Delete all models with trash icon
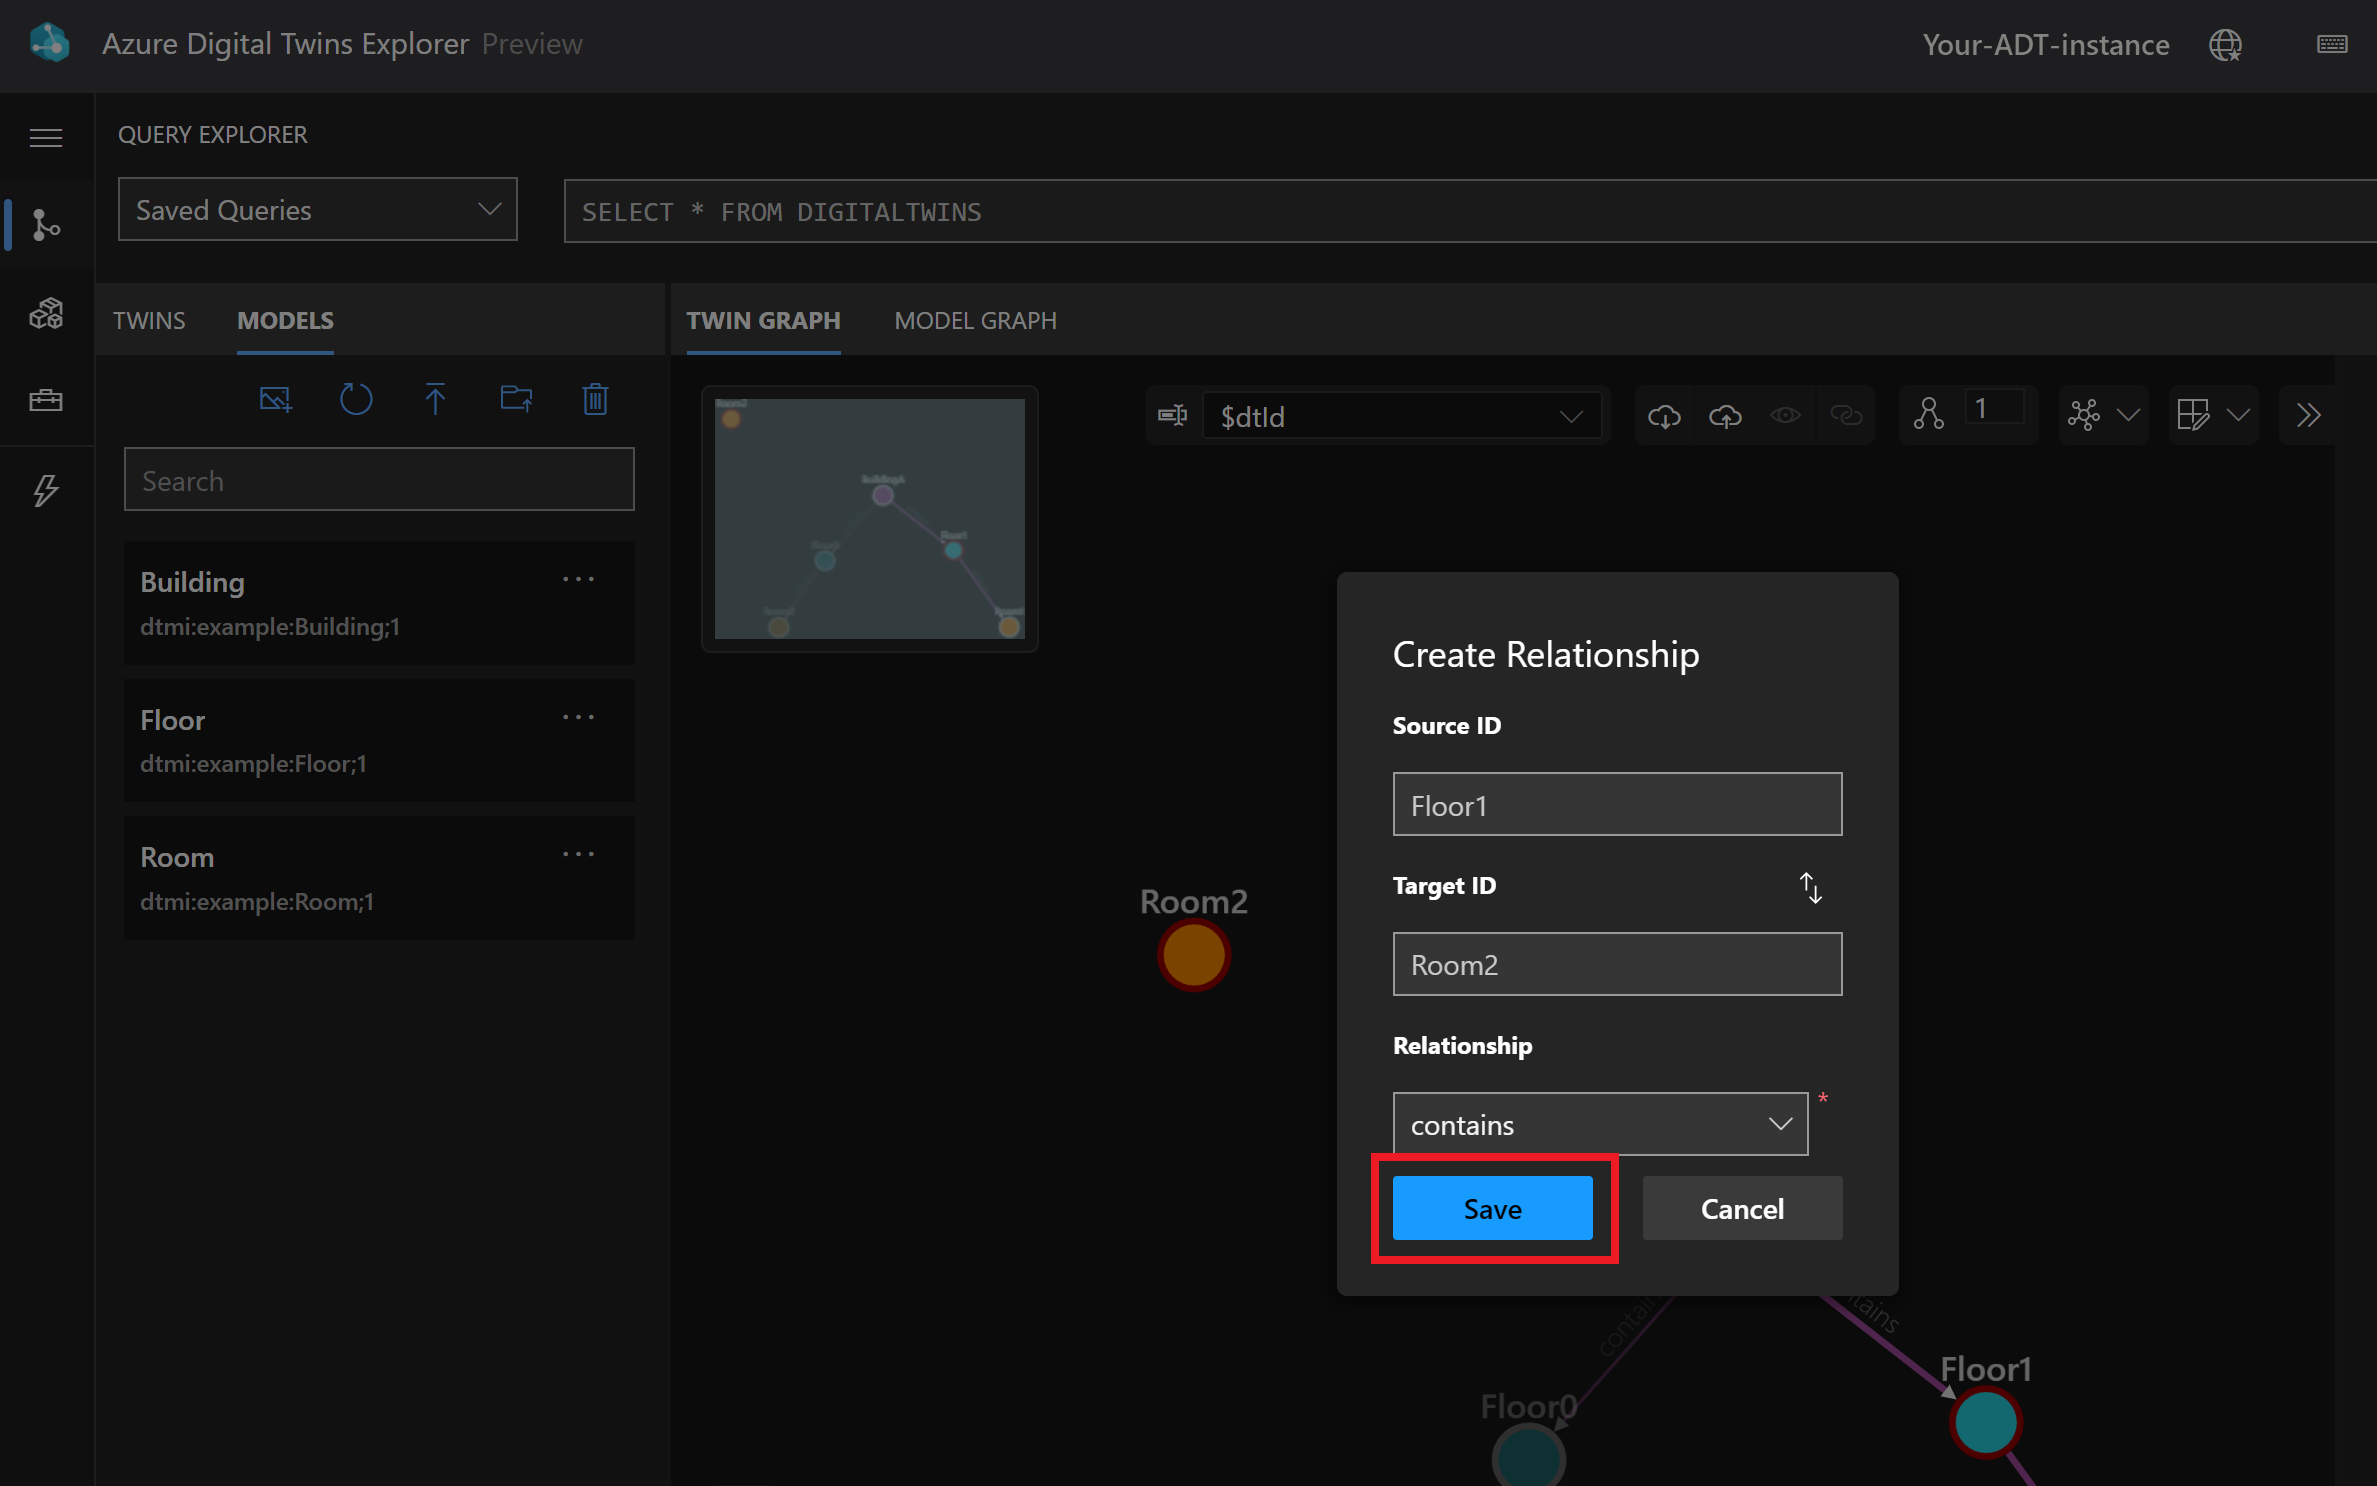Viewport: 2377px width, 1486px height. click(x=595, y=400)
